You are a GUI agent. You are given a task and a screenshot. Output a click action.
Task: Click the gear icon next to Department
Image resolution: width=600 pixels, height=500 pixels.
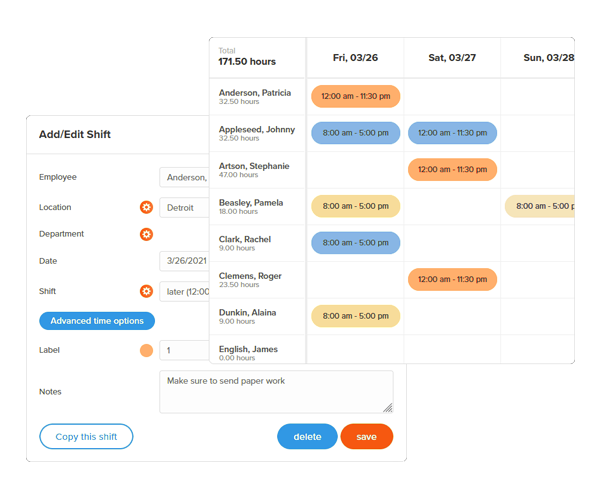146,234
